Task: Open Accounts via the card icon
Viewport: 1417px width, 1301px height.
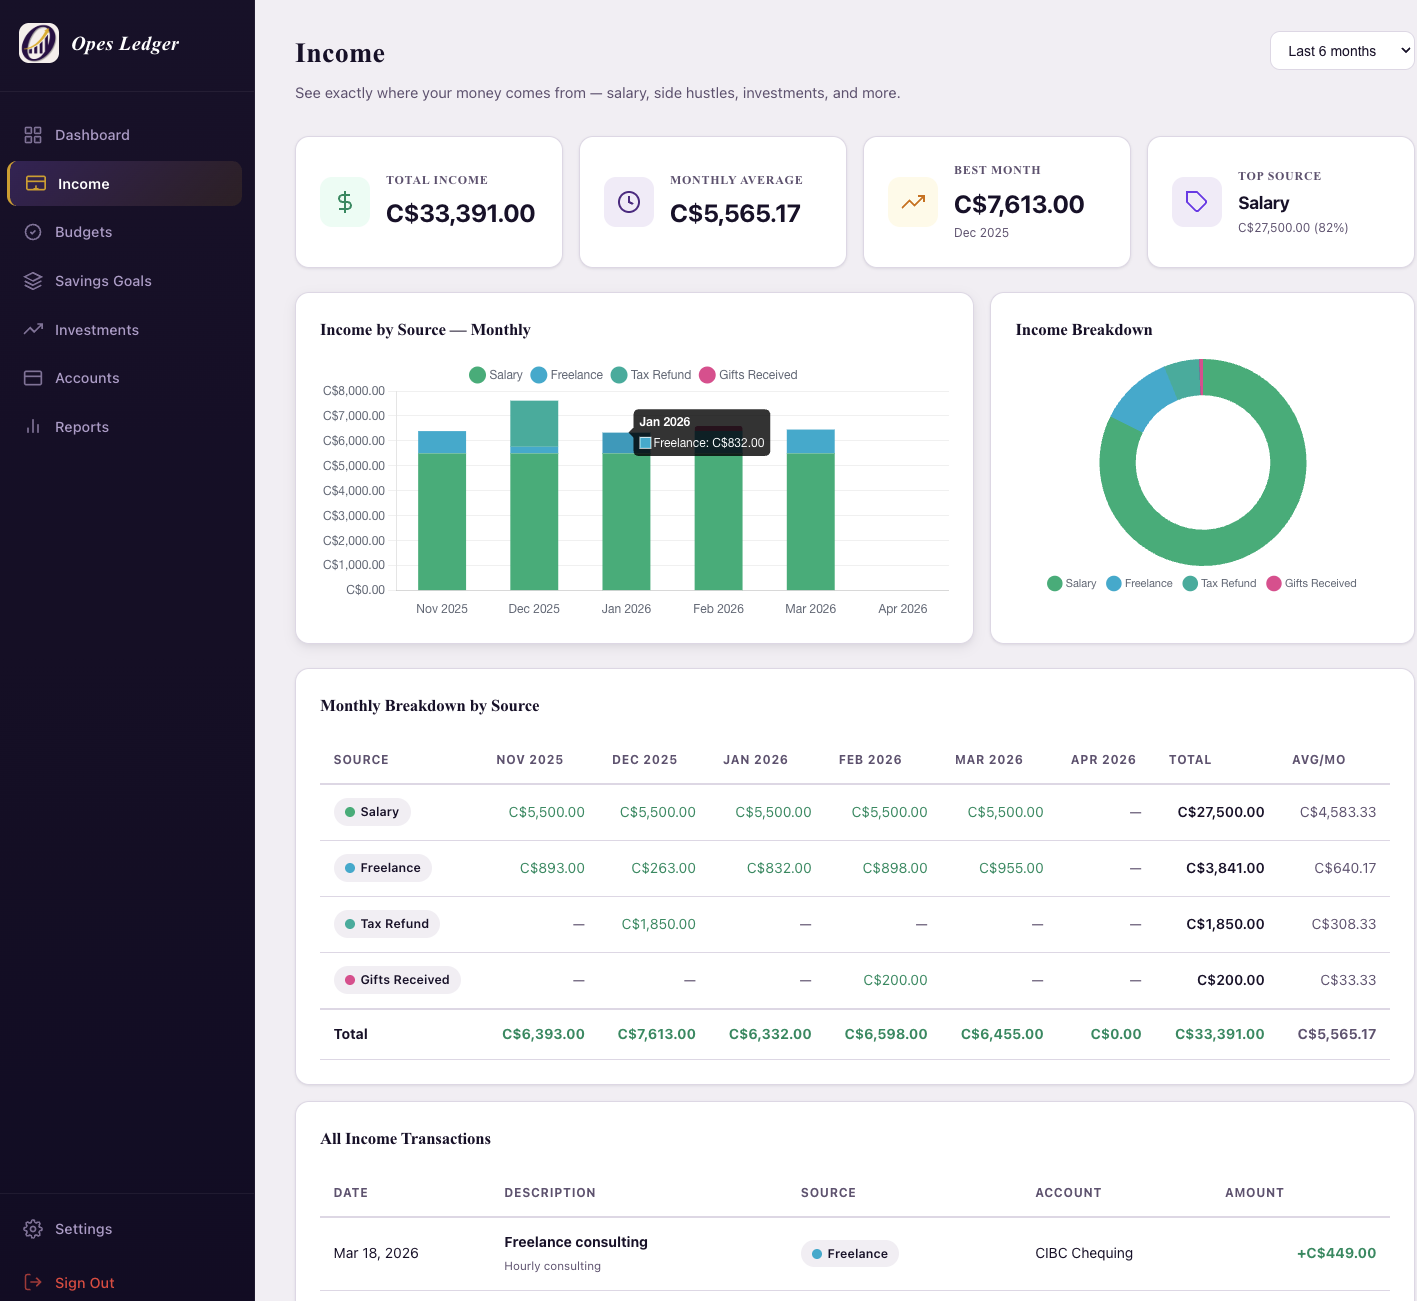Action: 33,378
